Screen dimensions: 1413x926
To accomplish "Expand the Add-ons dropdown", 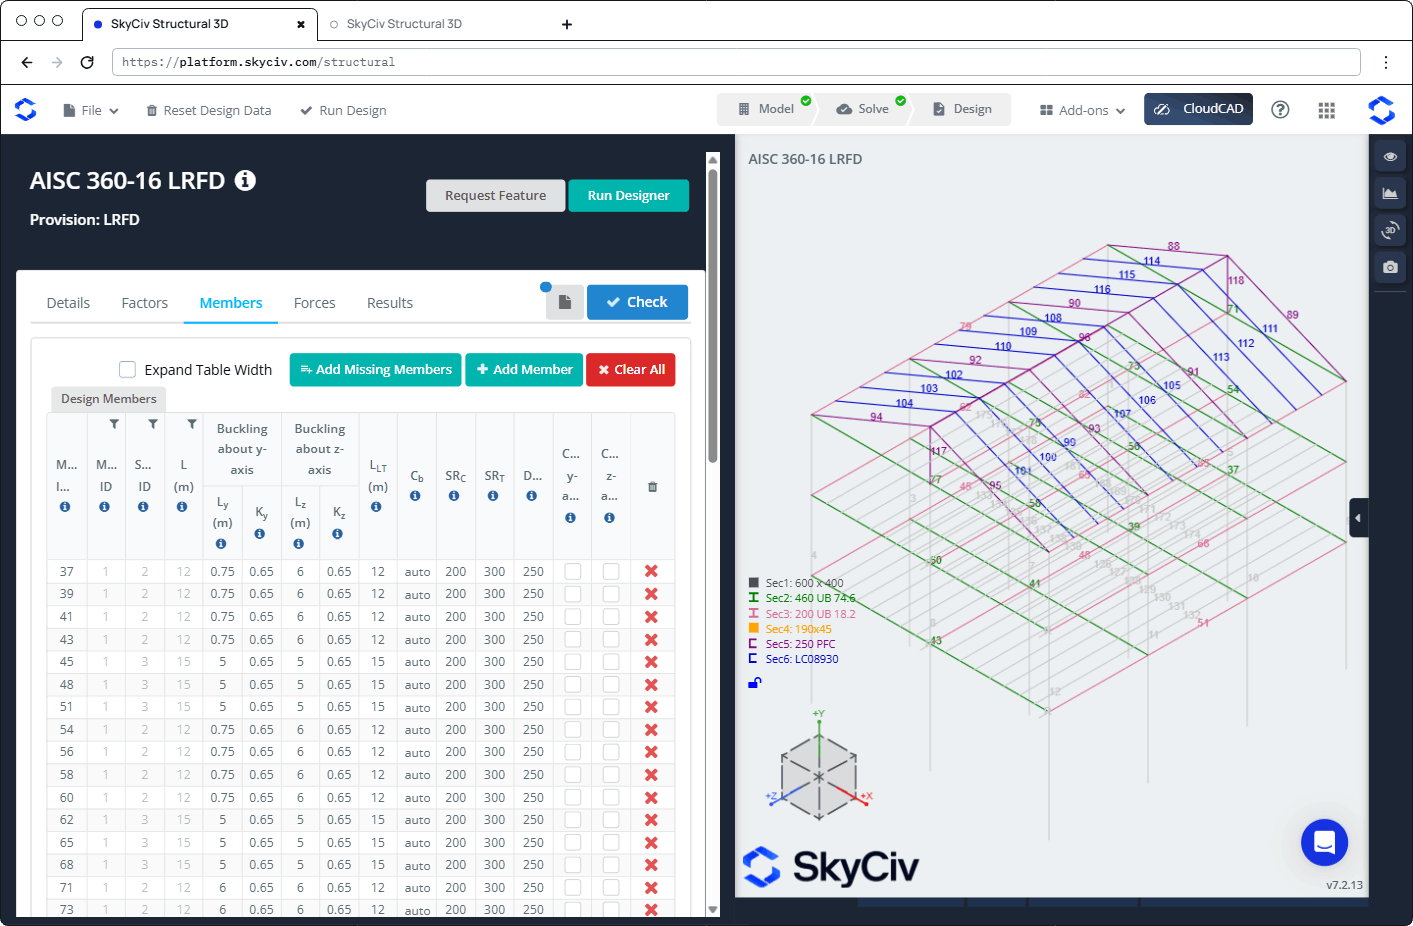I will 1083,110.
